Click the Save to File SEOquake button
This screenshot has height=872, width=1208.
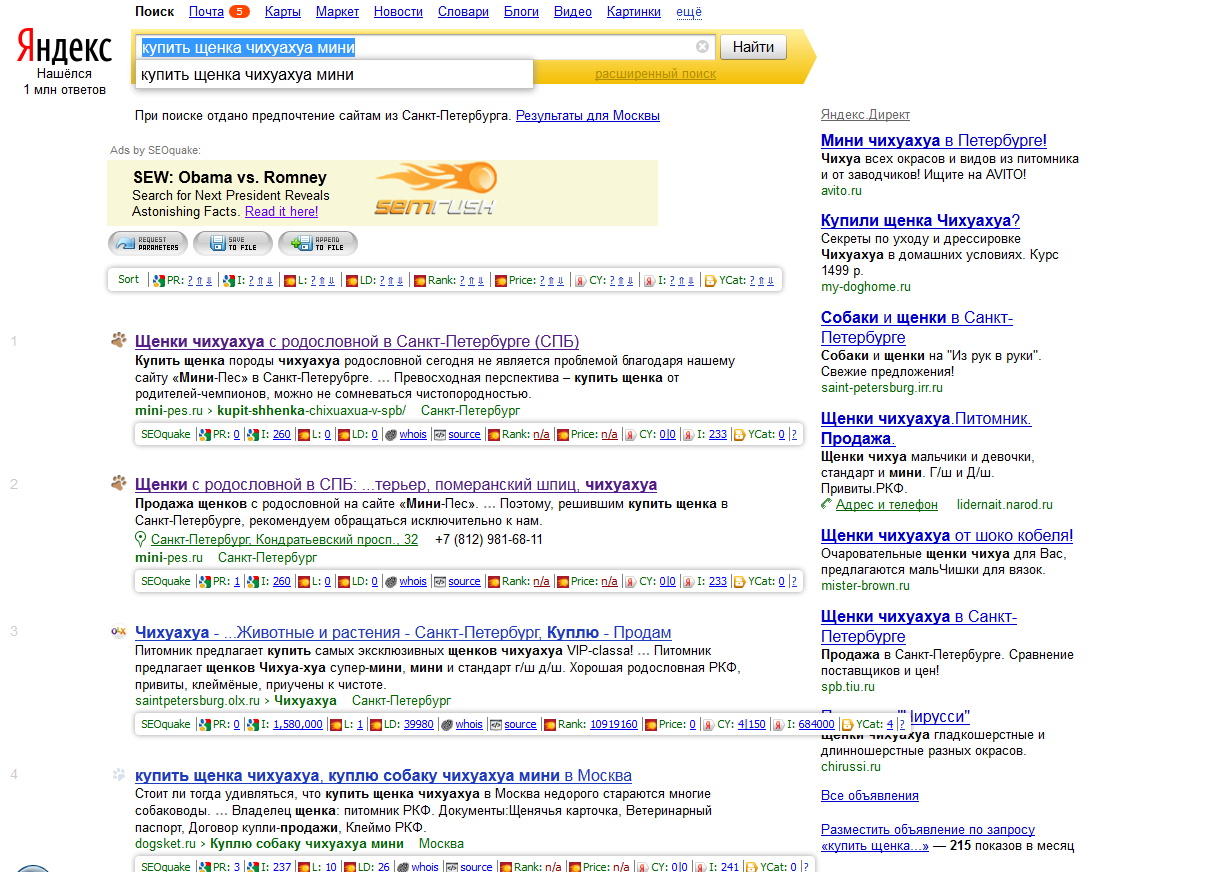pos(232,243)
